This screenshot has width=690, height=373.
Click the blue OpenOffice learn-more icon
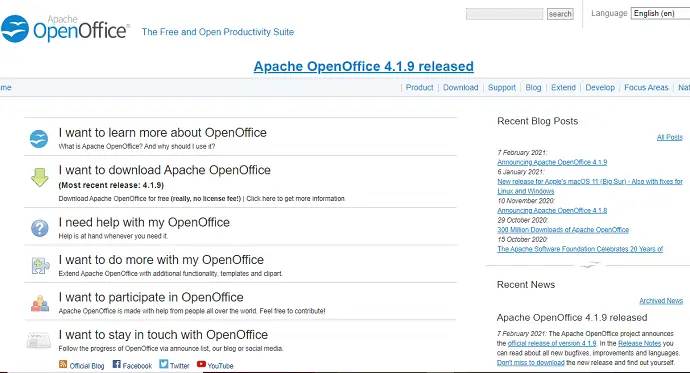point(39,139)
